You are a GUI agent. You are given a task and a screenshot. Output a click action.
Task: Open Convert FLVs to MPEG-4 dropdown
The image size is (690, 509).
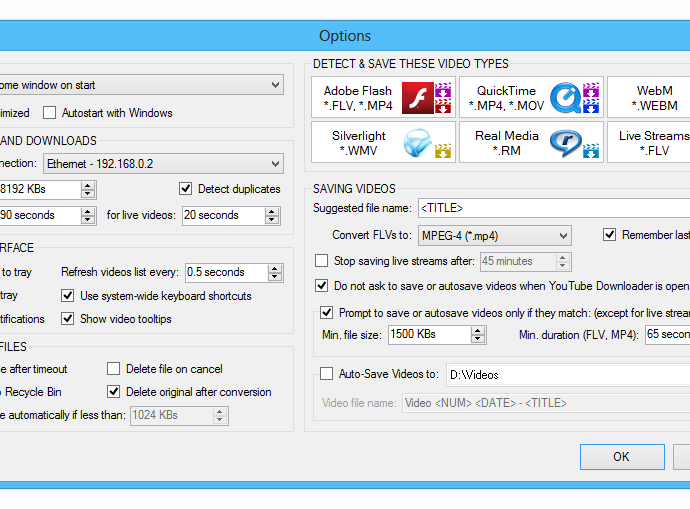pos(495,236)
